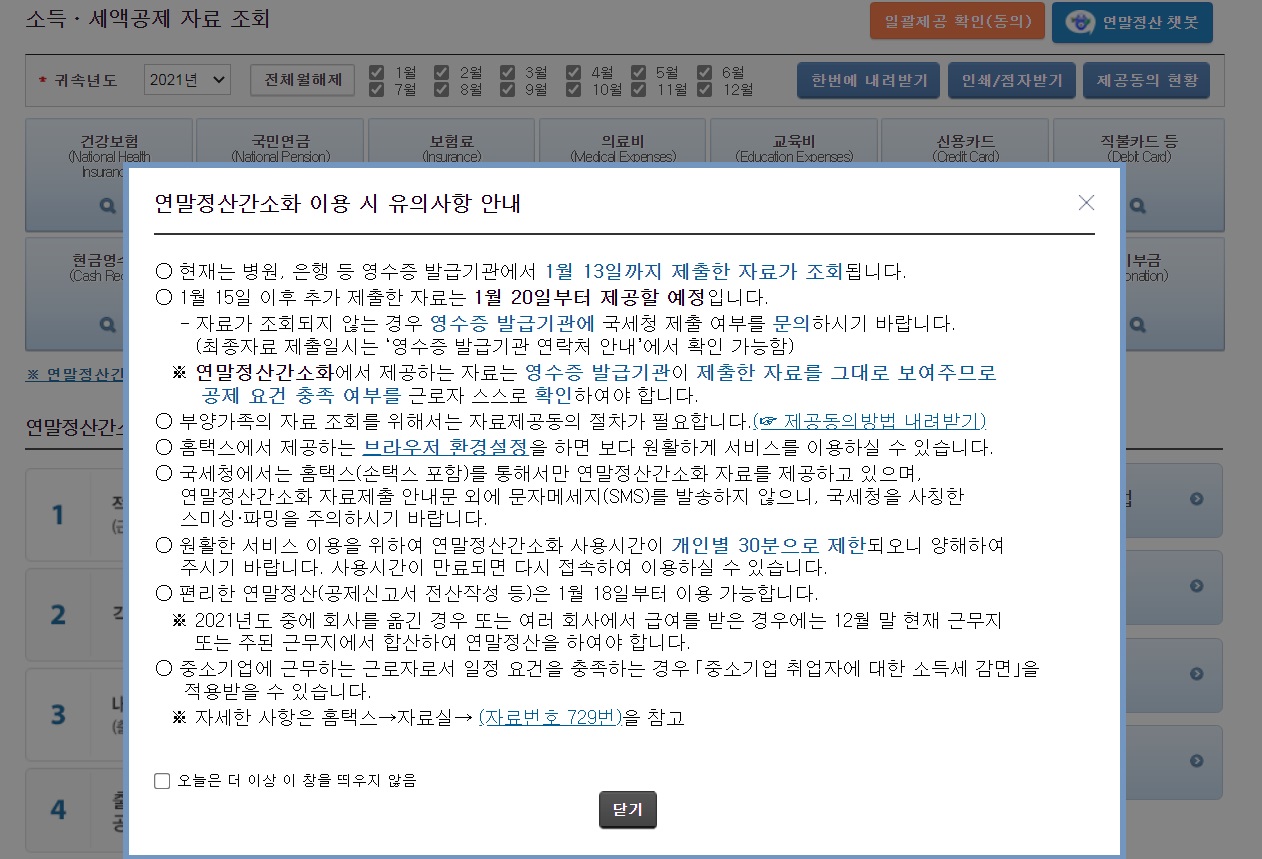Viewport: 1262px width, 859px height.
Task: Click step number 4 in the left list
Action: coord(58,808)
